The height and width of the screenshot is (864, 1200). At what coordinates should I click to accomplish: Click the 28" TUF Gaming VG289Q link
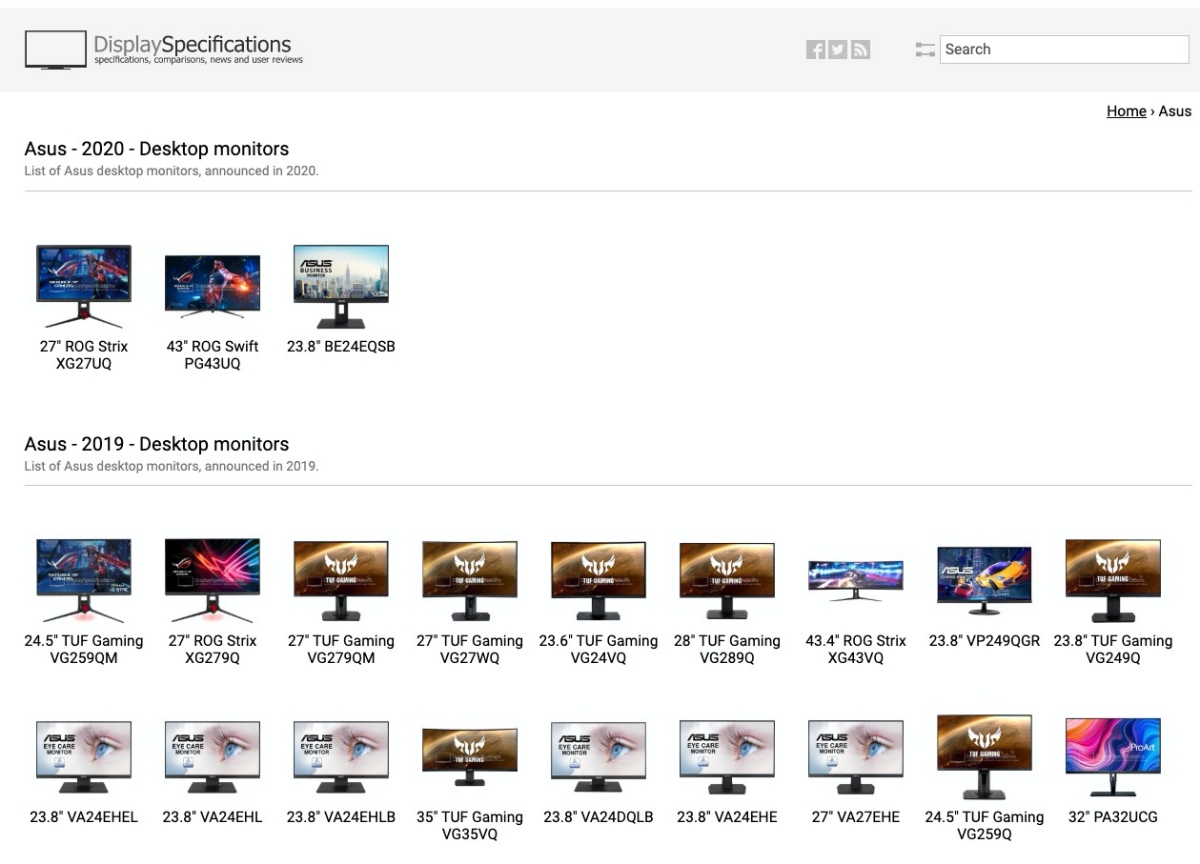[727, 649]
